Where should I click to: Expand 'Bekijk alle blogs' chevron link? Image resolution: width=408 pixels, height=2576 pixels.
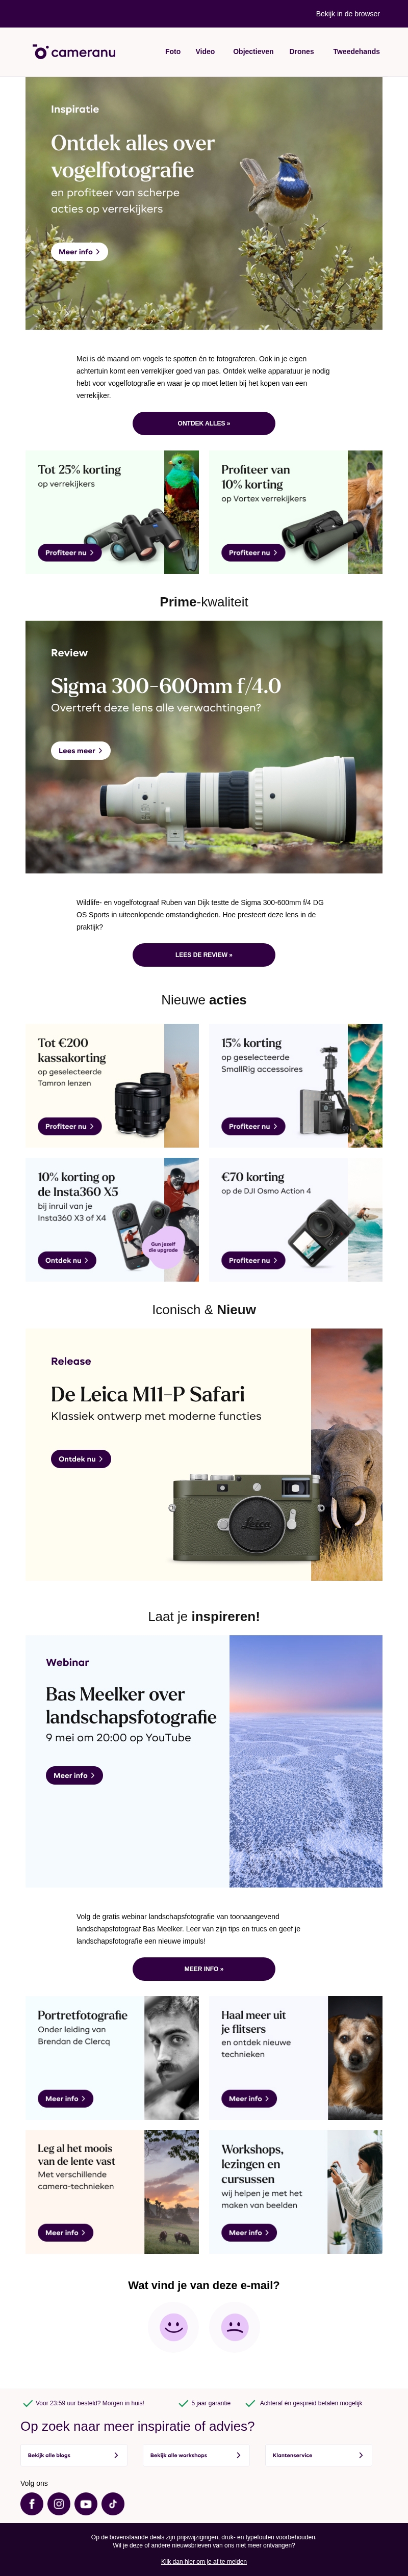(x=74, y=2454)
